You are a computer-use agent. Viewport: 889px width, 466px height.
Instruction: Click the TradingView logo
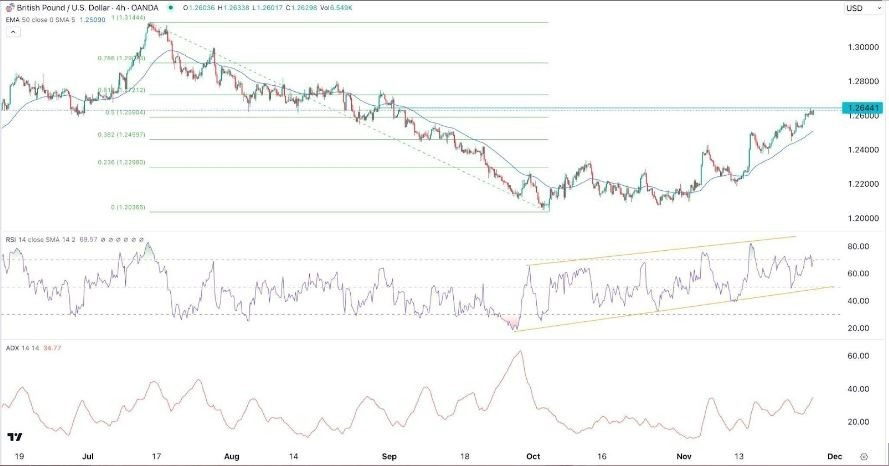coord(15,437)
